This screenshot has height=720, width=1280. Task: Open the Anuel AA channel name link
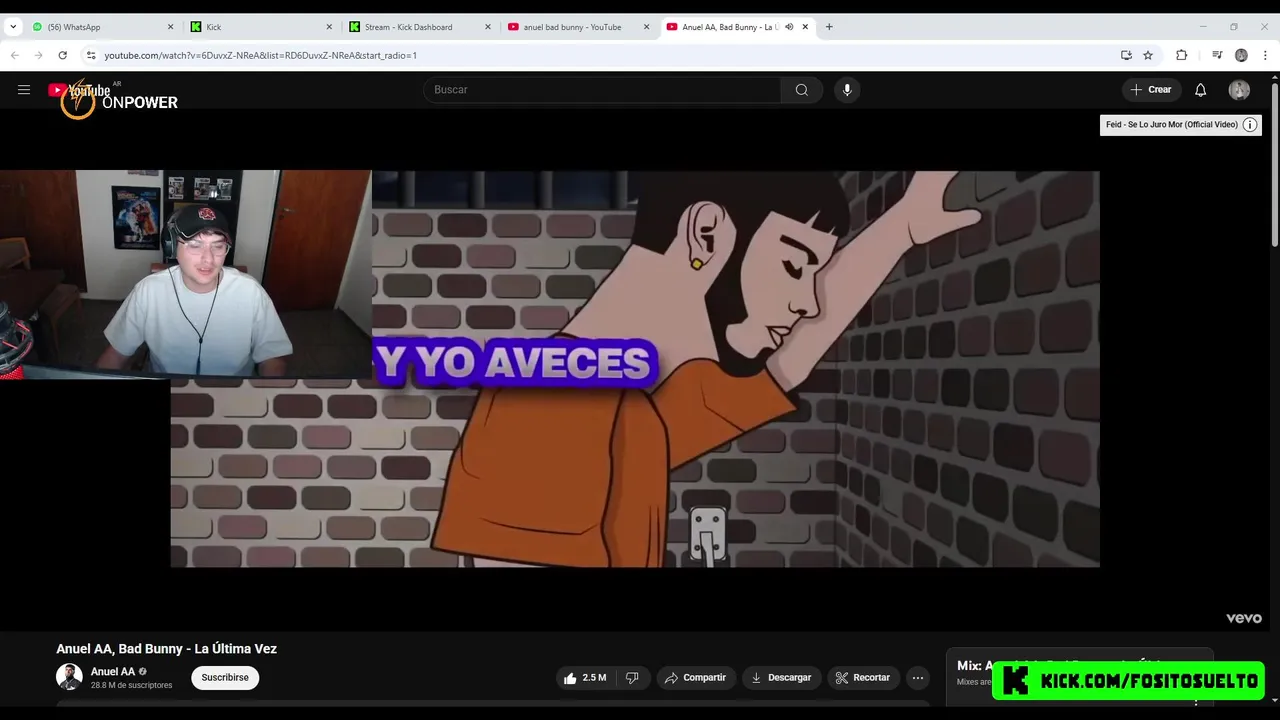[x=113, y=672]
